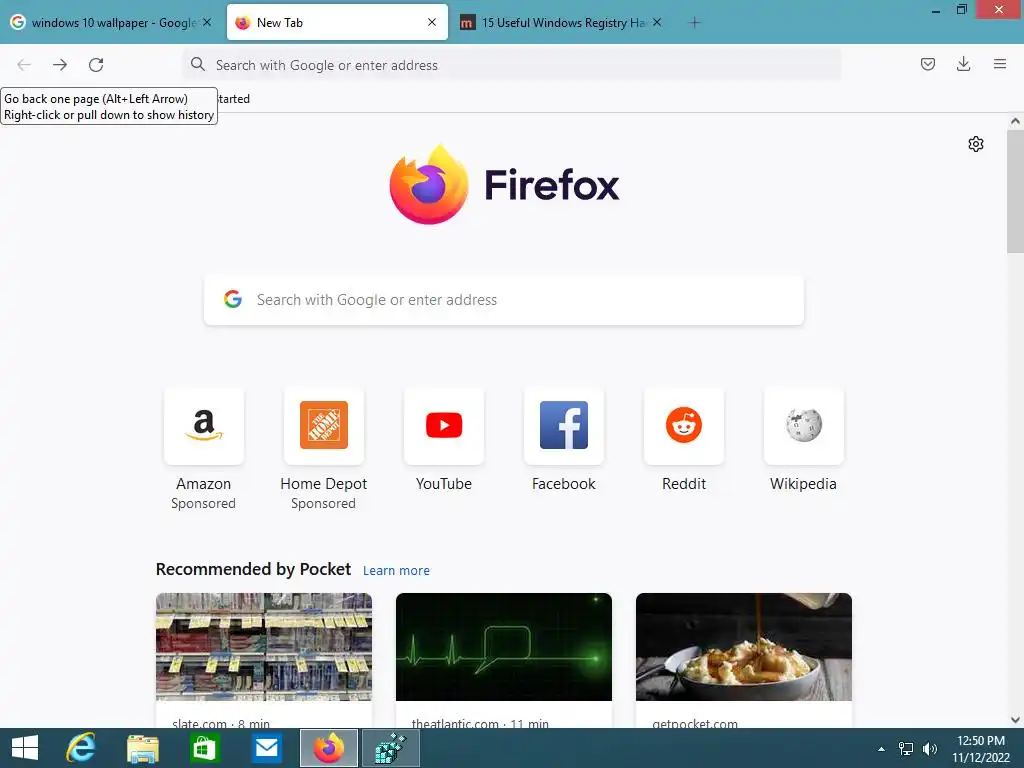Close the windows 10 wallpaper tab
Image resolution: width=1024 pixels, height=768 pixels.
click(x=207, y=22)
